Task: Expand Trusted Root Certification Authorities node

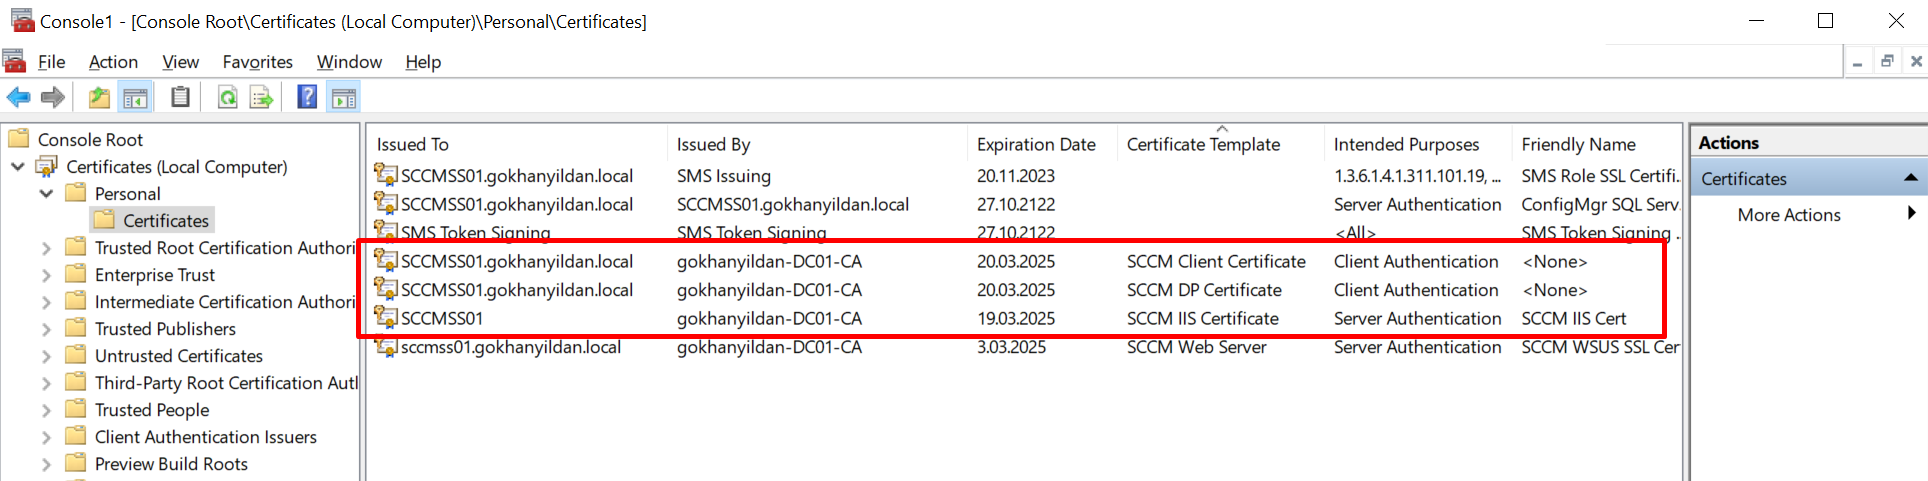Action: (x=46, y=247)
